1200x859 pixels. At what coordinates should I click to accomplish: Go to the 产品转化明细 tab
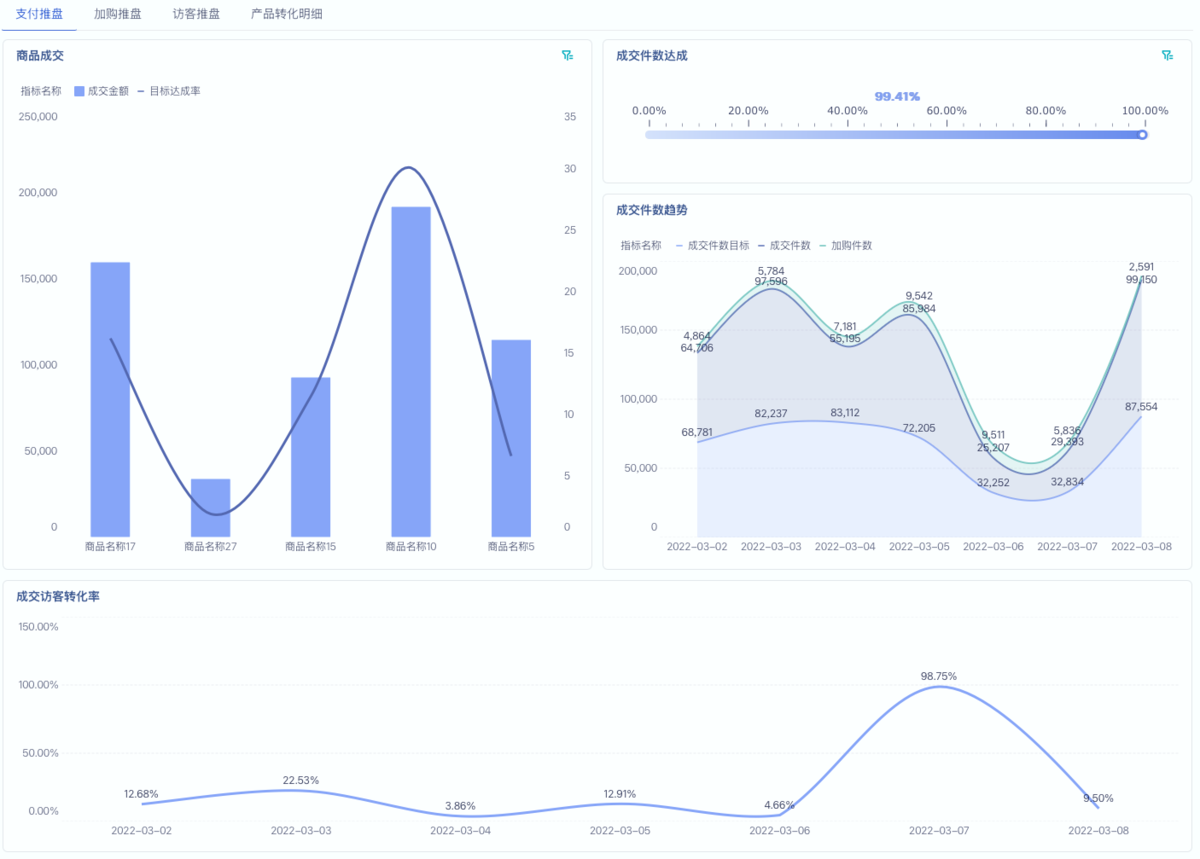(x=286, y=15)
